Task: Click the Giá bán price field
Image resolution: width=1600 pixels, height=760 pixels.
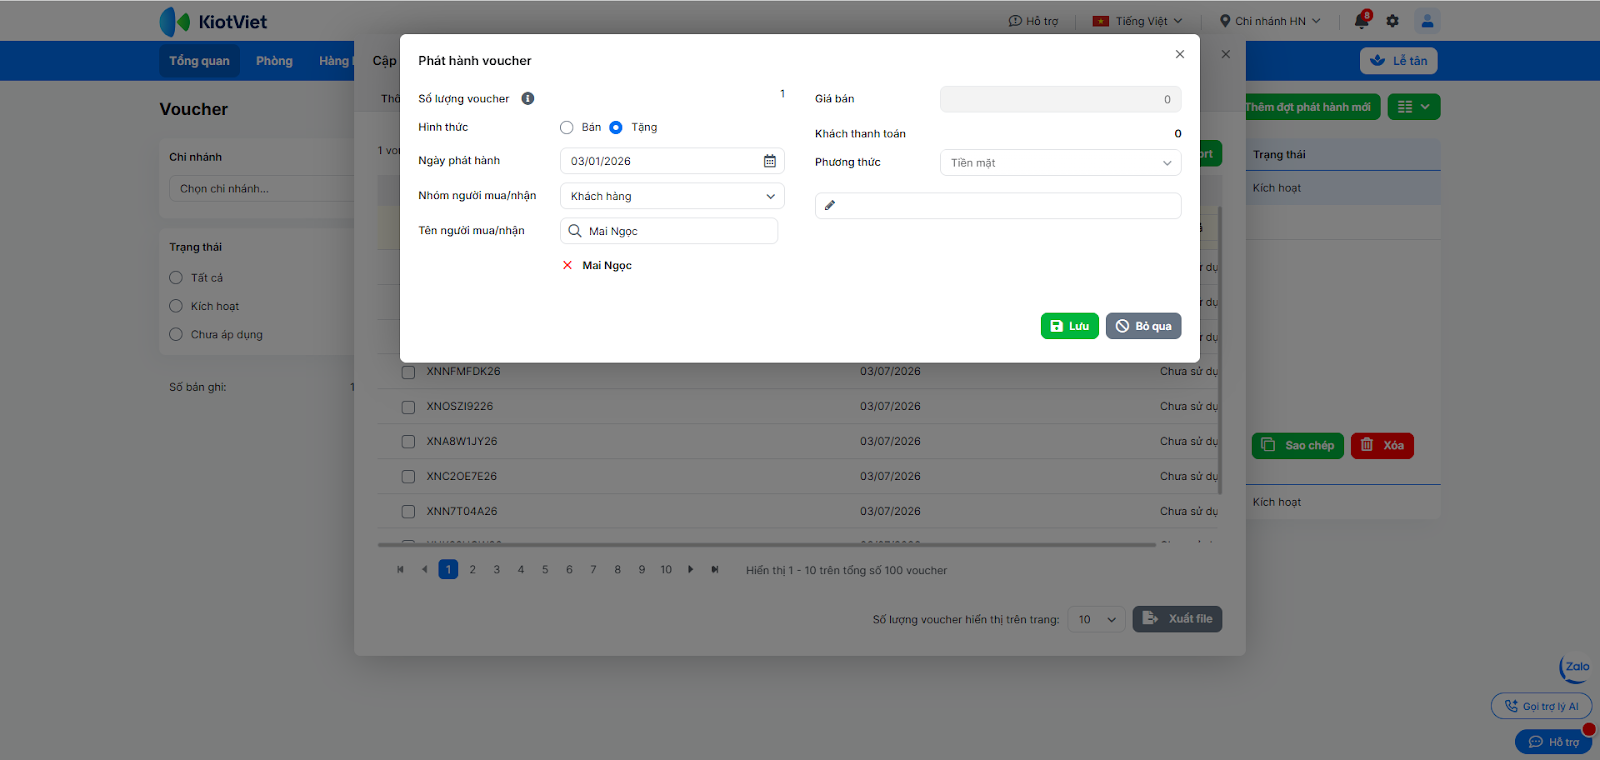Action: click(x=1061, y=99)
